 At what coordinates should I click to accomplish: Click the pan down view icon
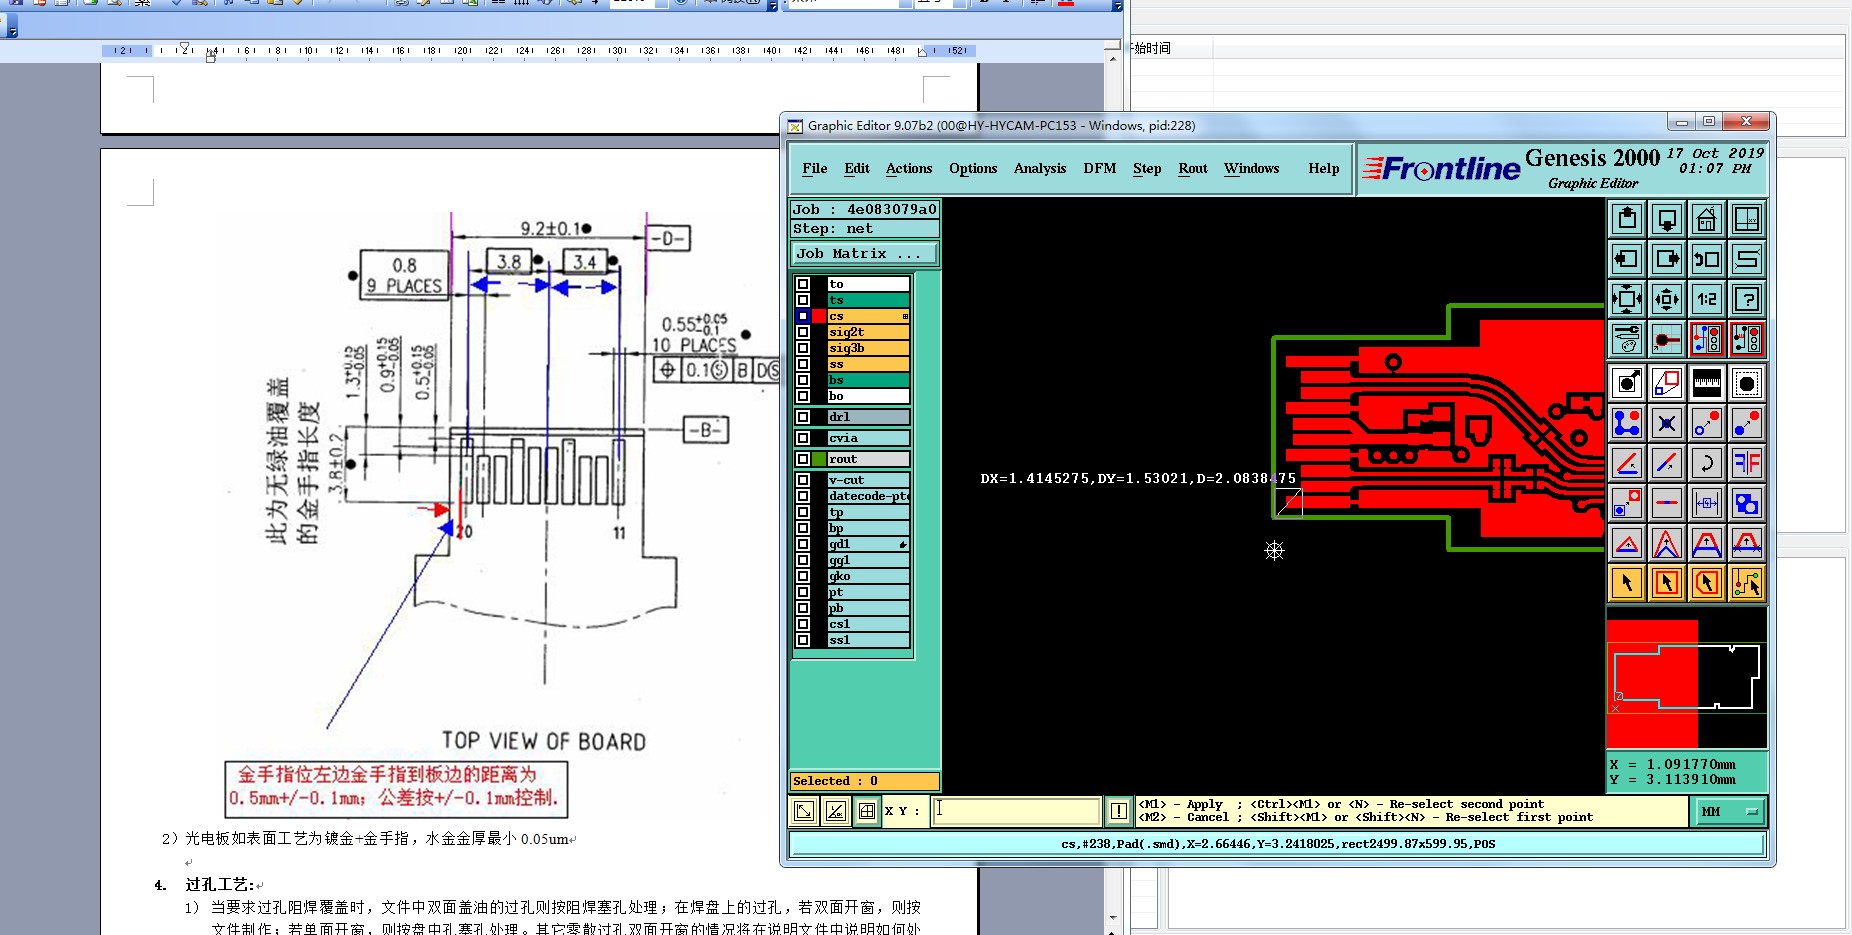[1667, 219]
